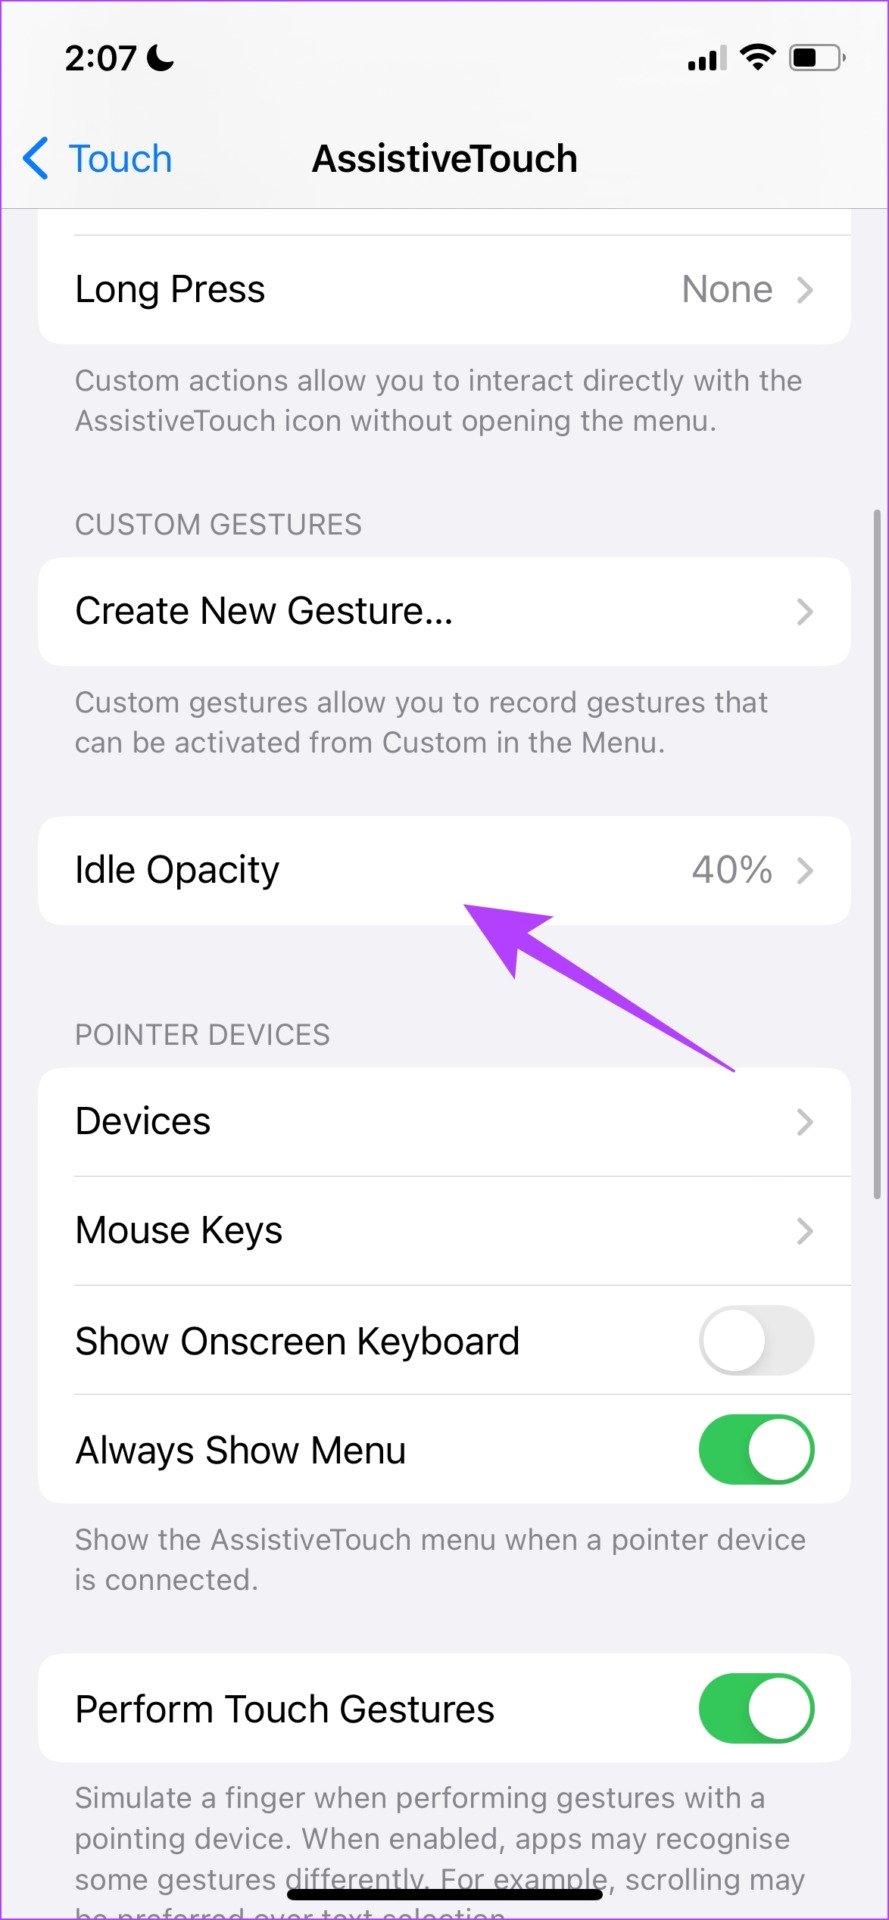Screen dimensions: 889x1920
Task: Tap the Idle Opacity label
Action: pos(177,871)
